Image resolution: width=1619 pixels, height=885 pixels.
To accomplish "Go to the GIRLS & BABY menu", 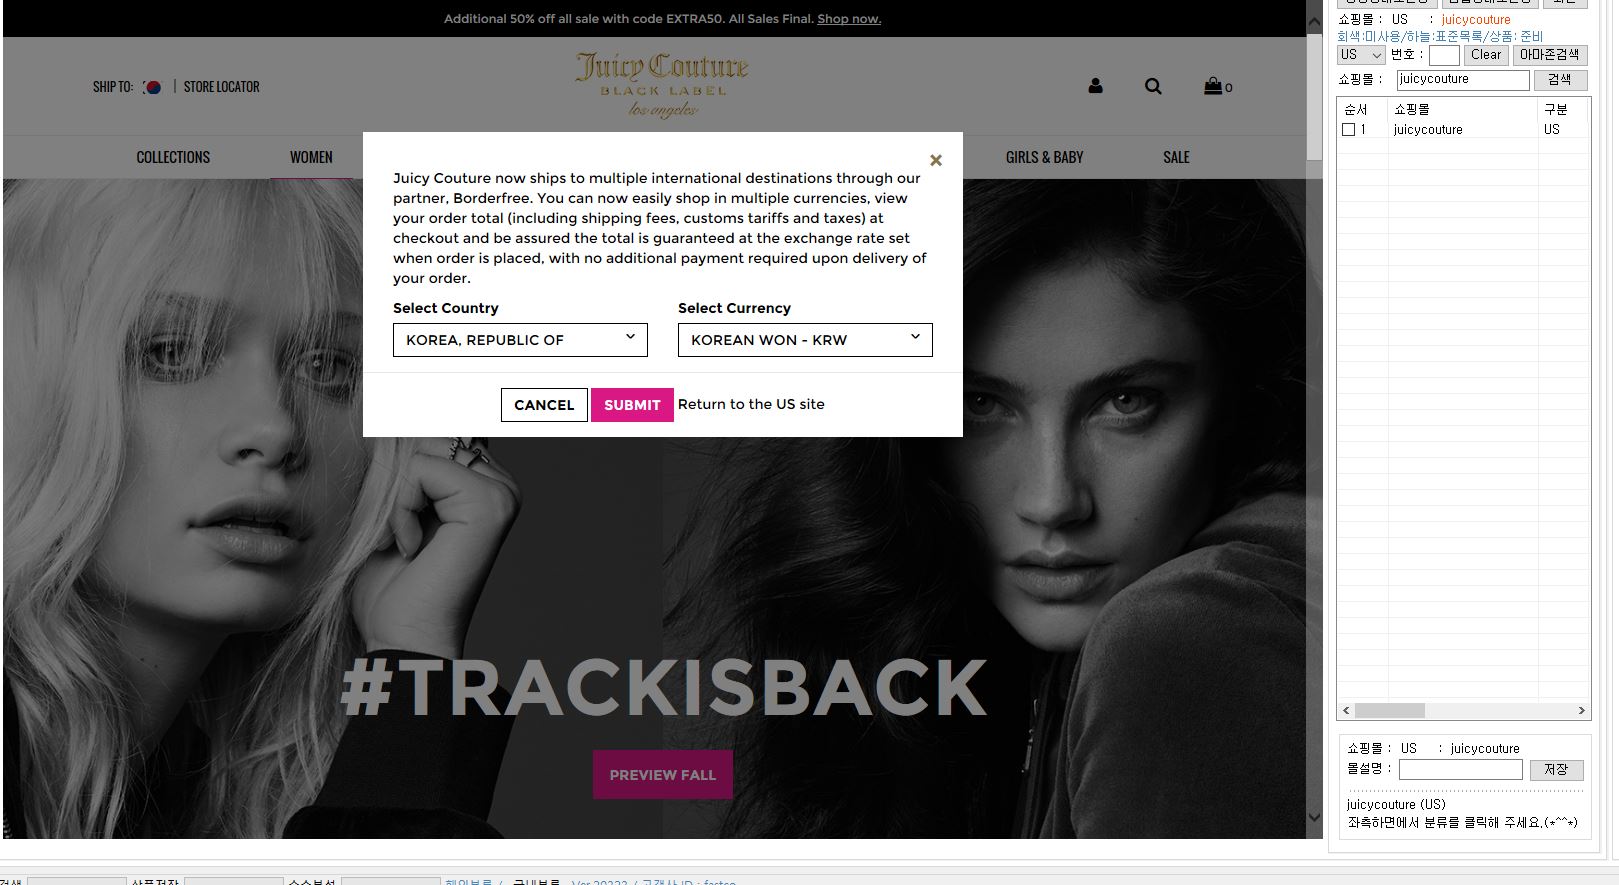I will (1044, 157).
